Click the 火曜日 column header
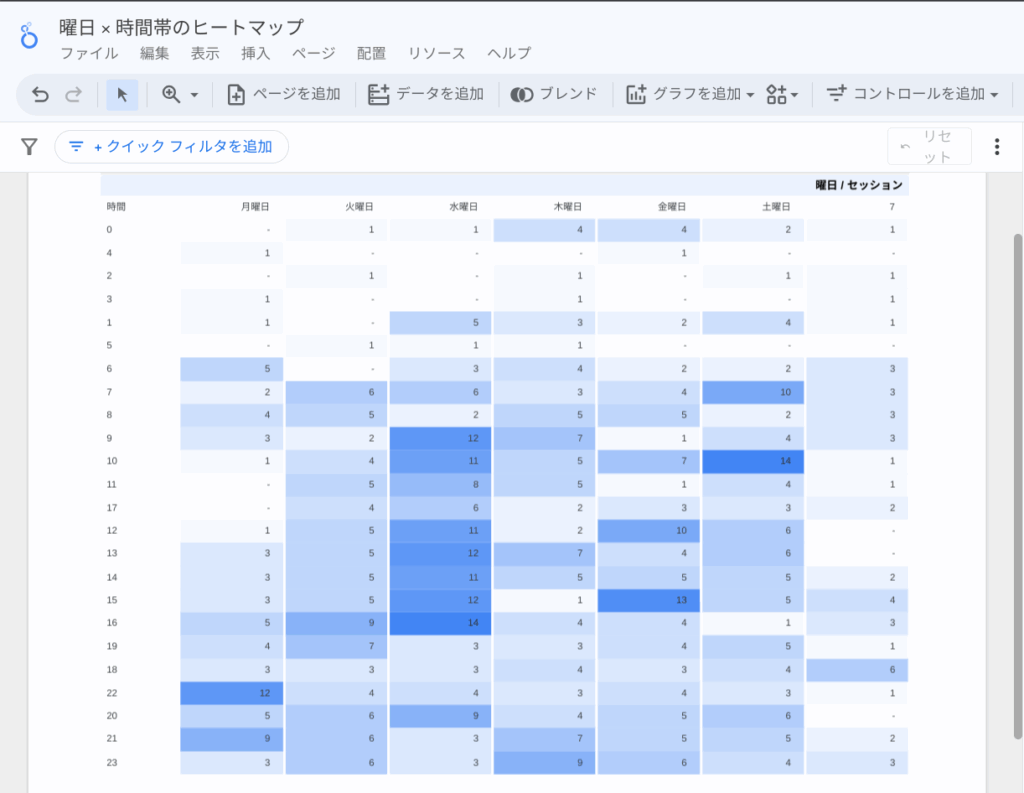This screenshot has height=793, width=1024. (x=359, y=206)
